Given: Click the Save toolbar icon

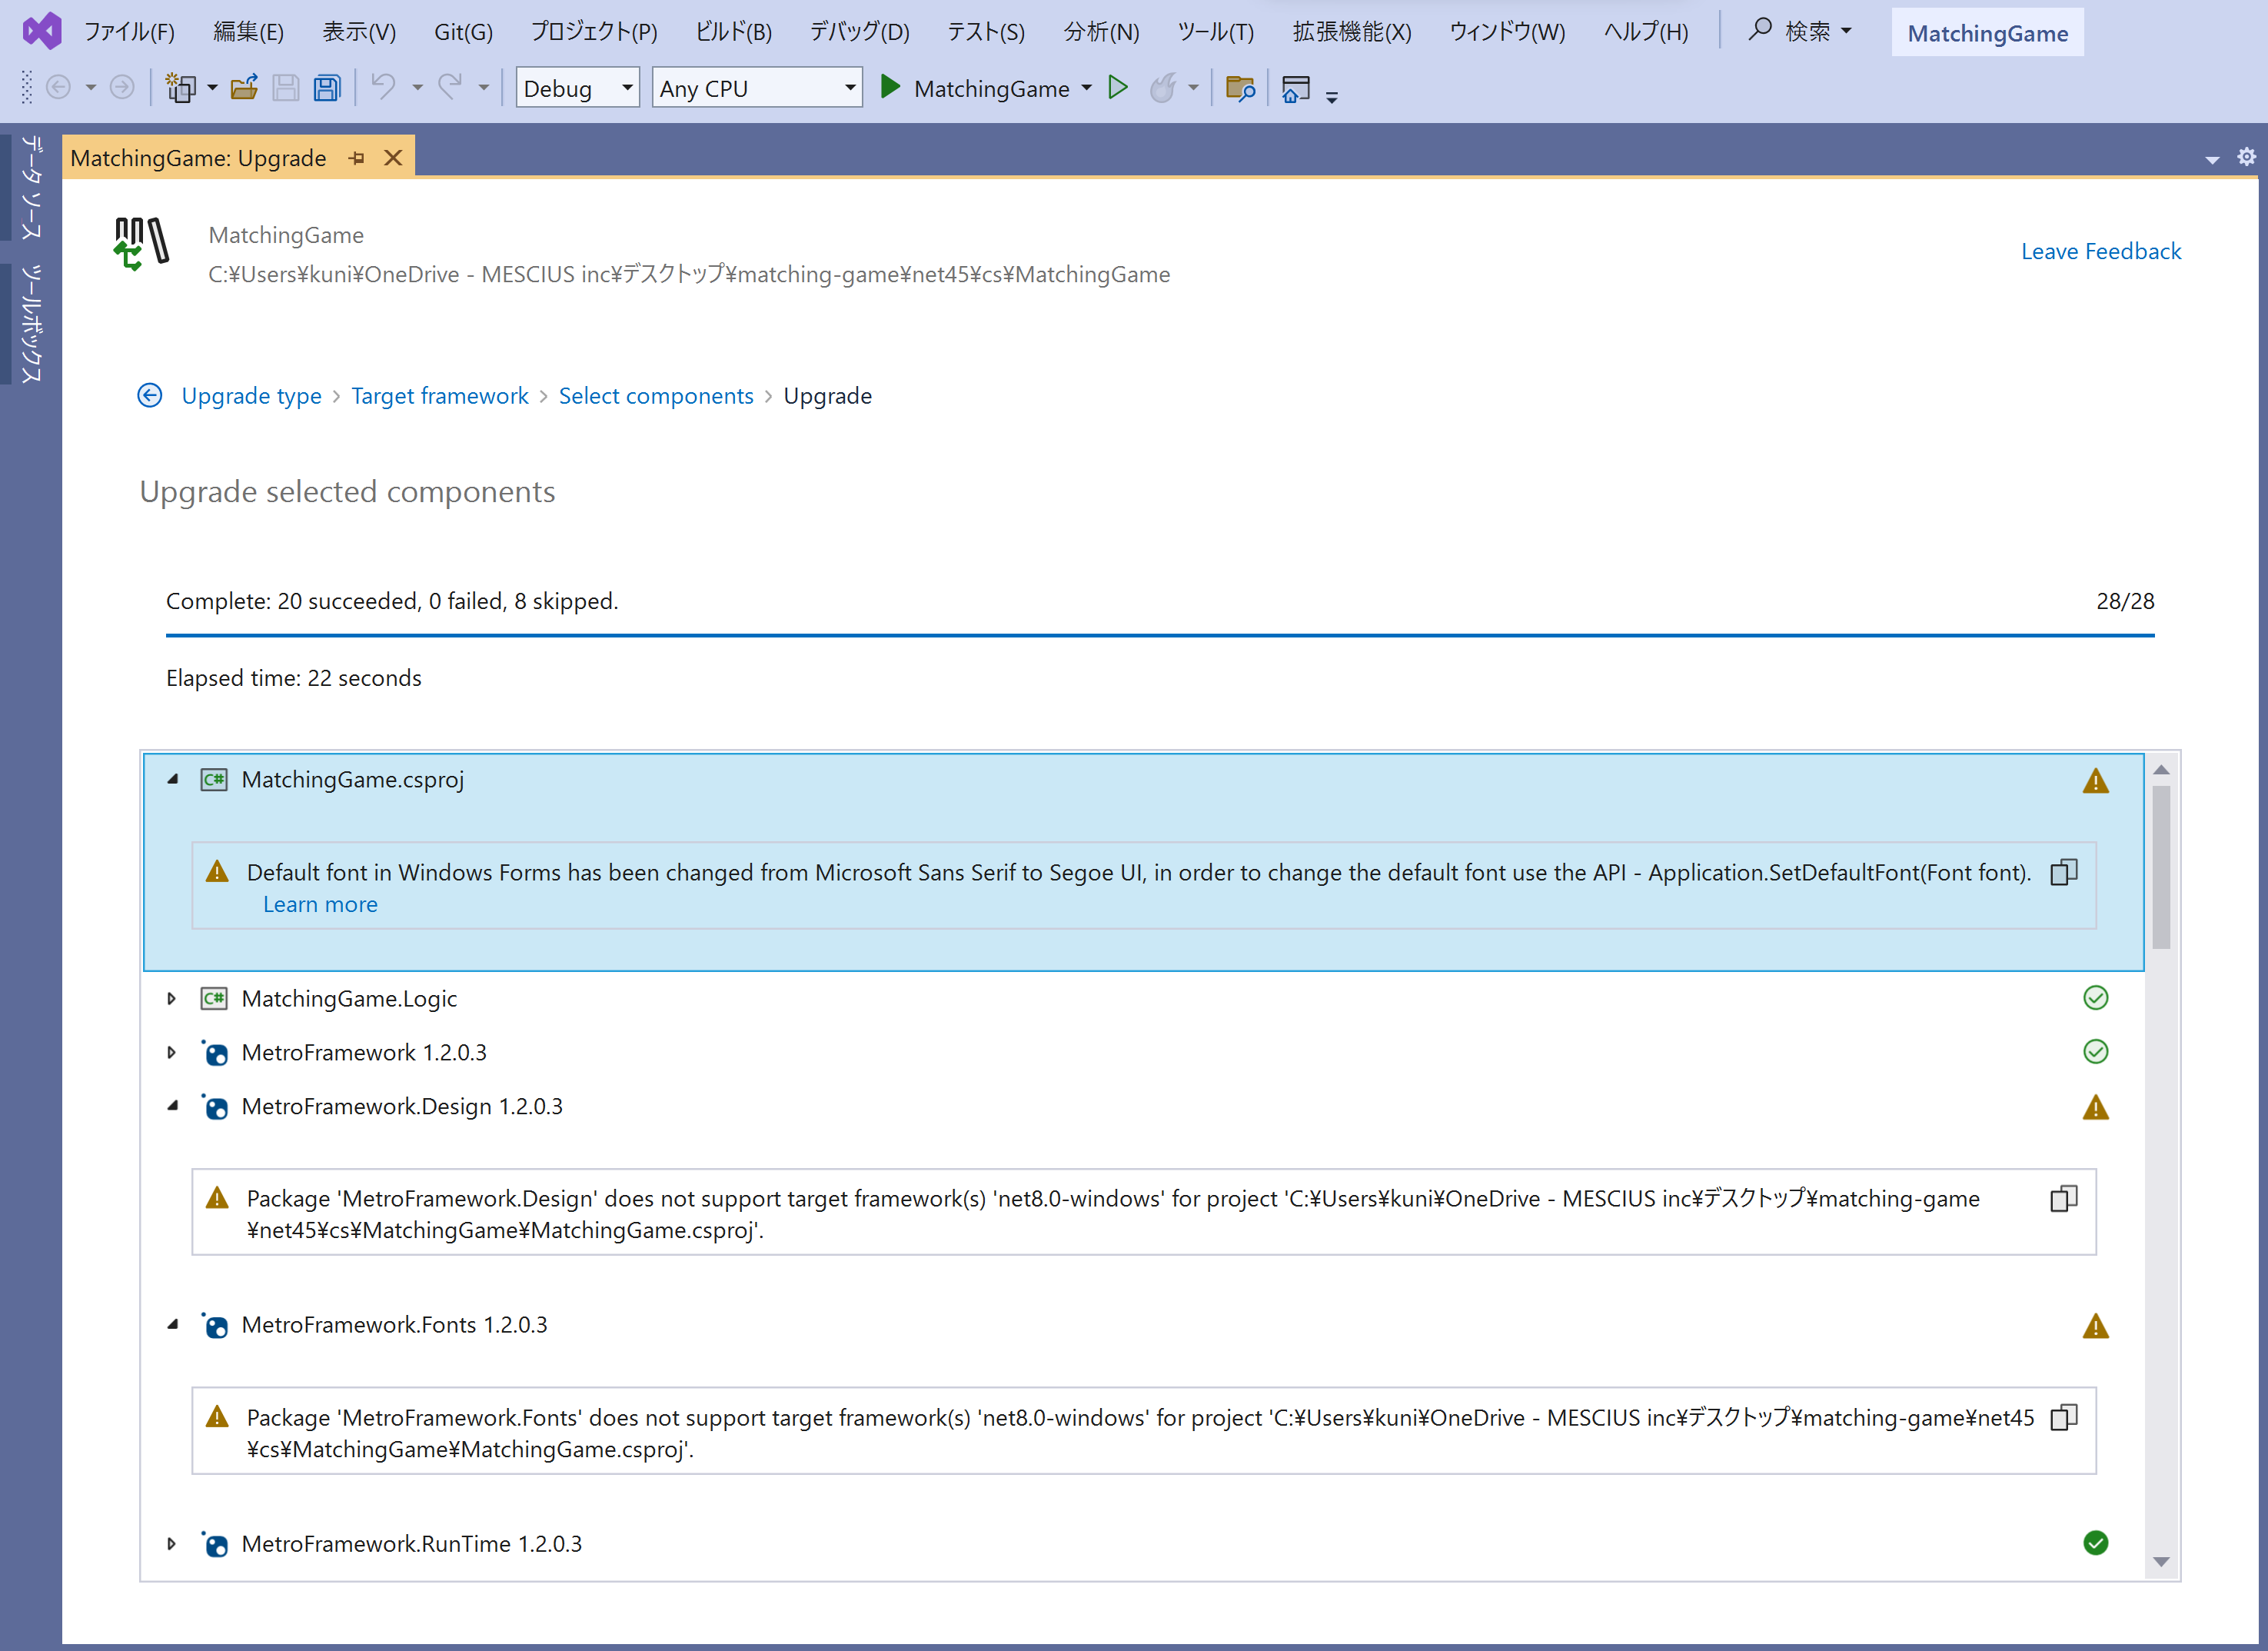Looking at the screenshot, I should 286,88.
